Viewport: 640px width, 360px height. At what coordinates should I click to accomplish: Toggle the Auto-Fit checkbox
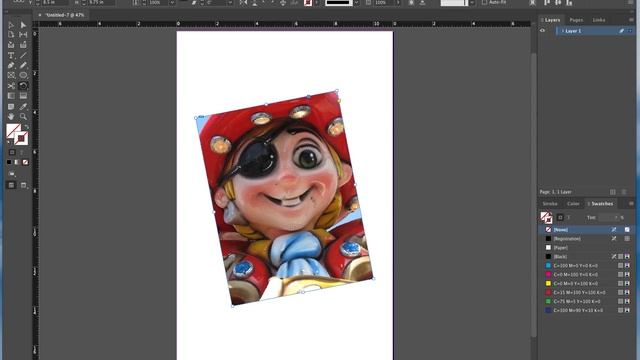click(x=484, y=2)
